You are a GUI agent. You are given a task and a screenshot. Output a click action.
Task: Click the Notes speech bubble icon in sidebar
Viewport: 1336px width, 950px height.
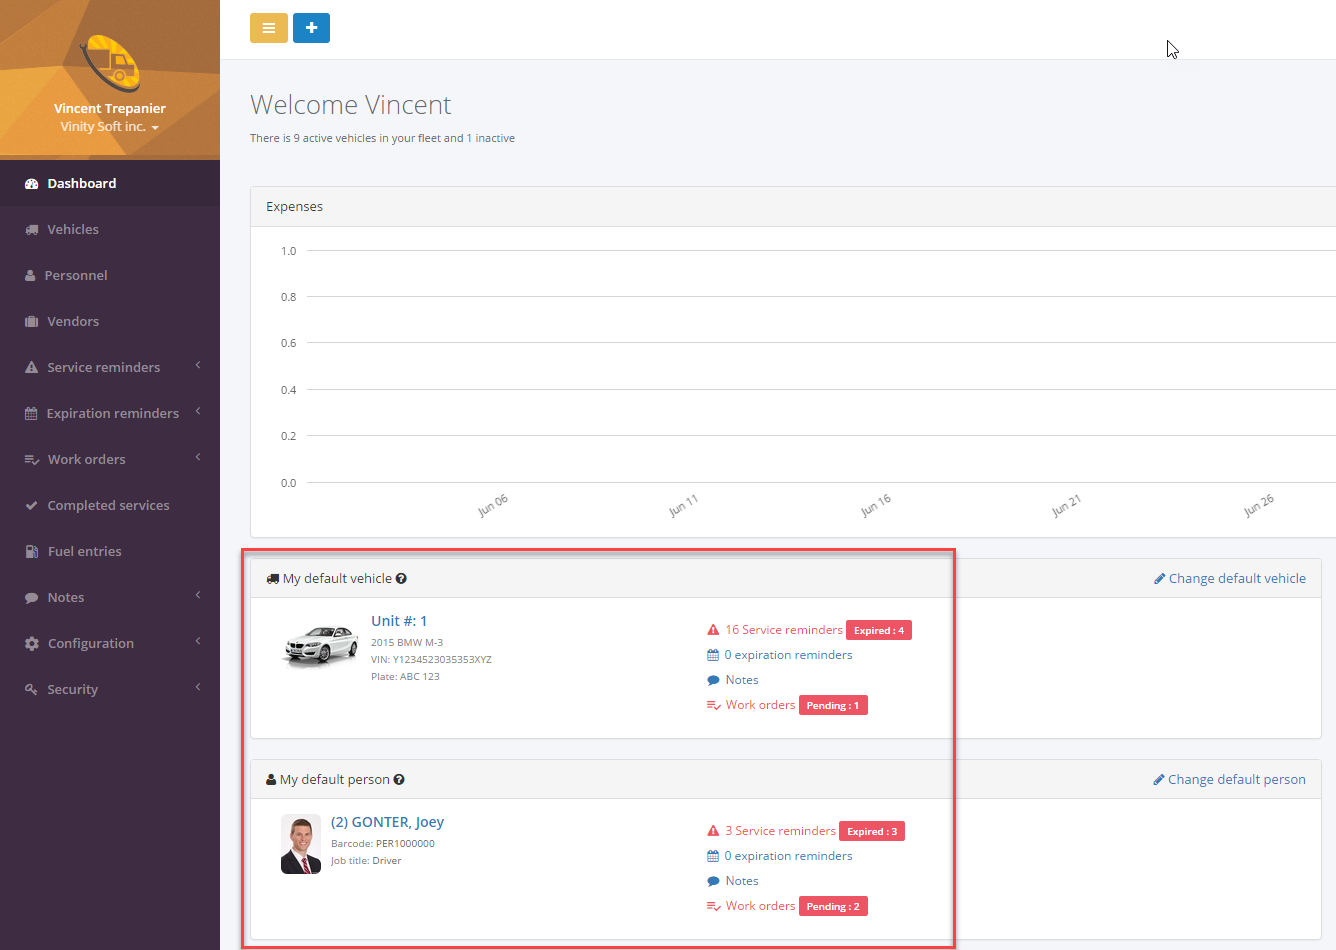(x=31, y=598)
